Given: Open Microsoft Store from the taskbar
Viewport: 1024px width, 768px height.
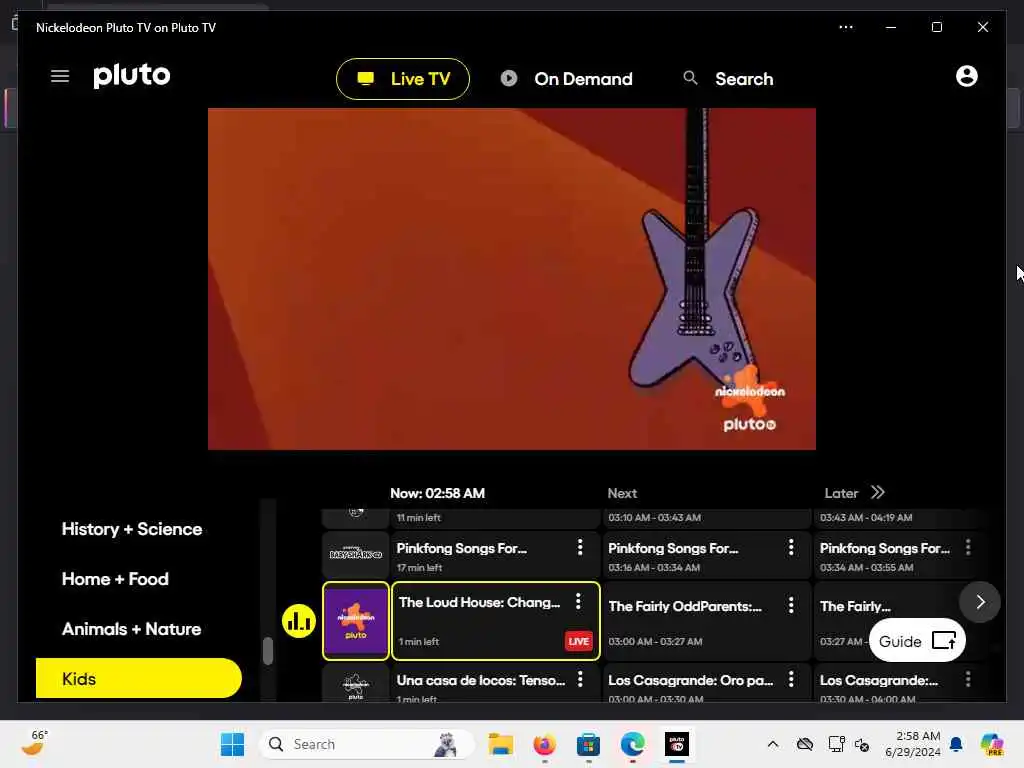Looking at the screenshot, I should (x=588, y=744).
